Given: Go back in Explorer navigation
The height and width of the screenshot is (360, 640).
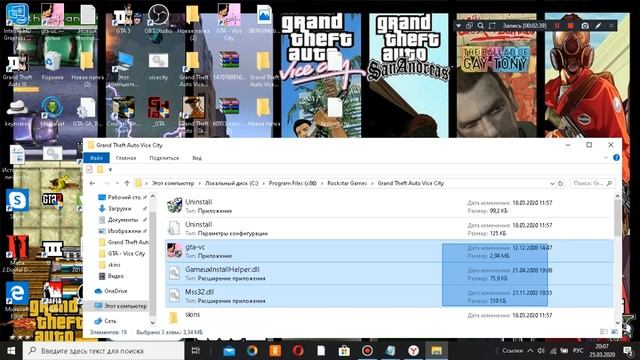Looking at the screenshot, I should click(x=92, y=183).
